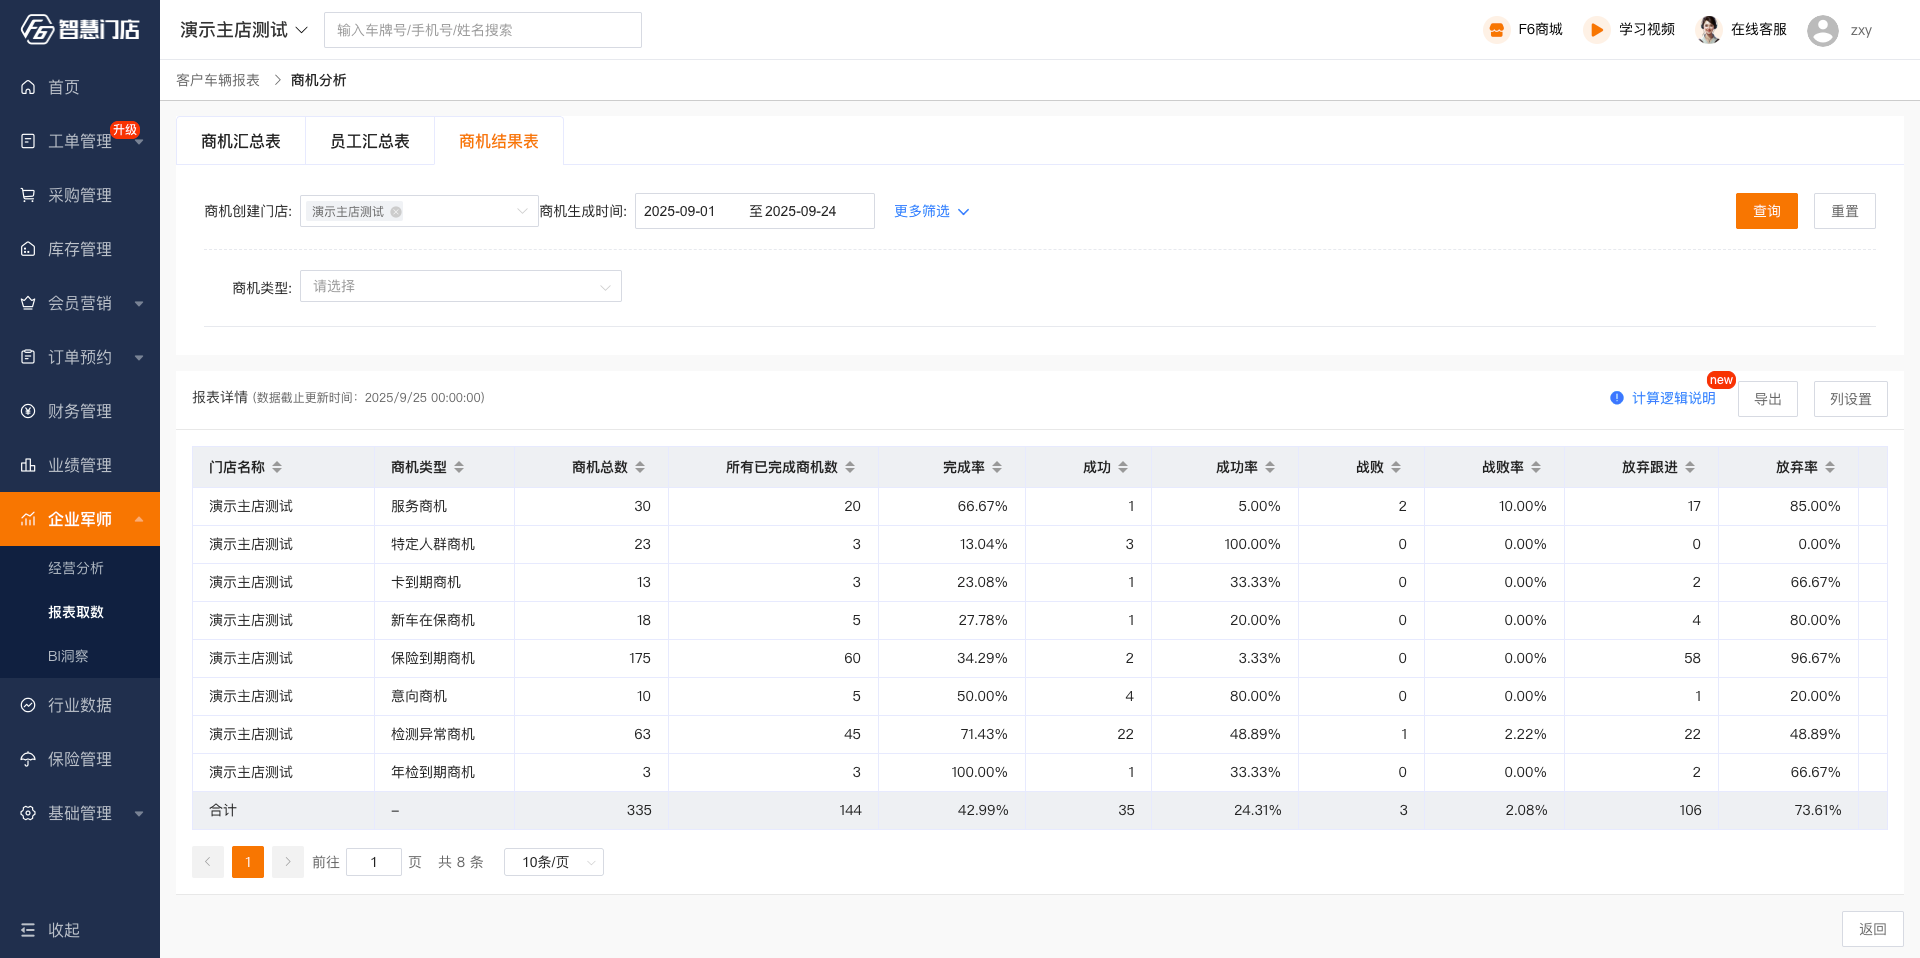Open 学习视频 tutorial videos
This screenshot has width=1920, height=958.
1630,30
